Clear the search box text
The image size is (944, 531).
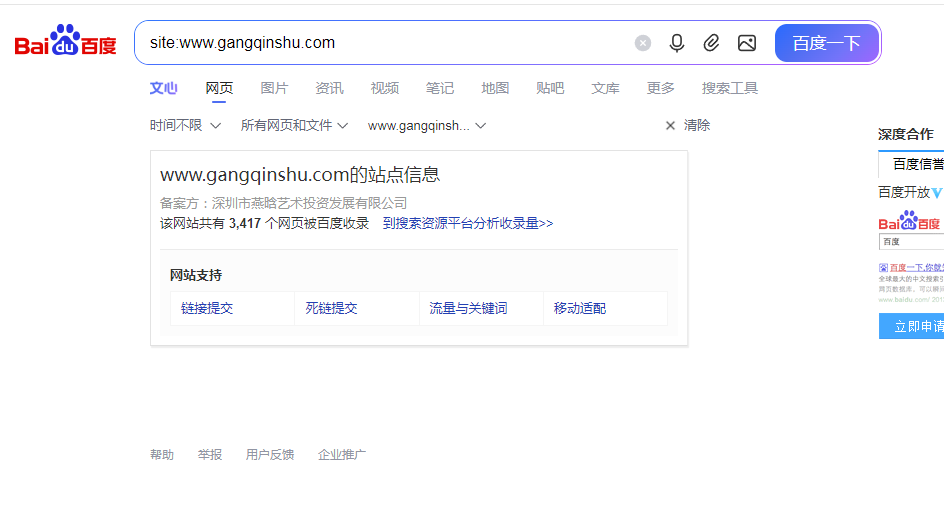point(642,43)
